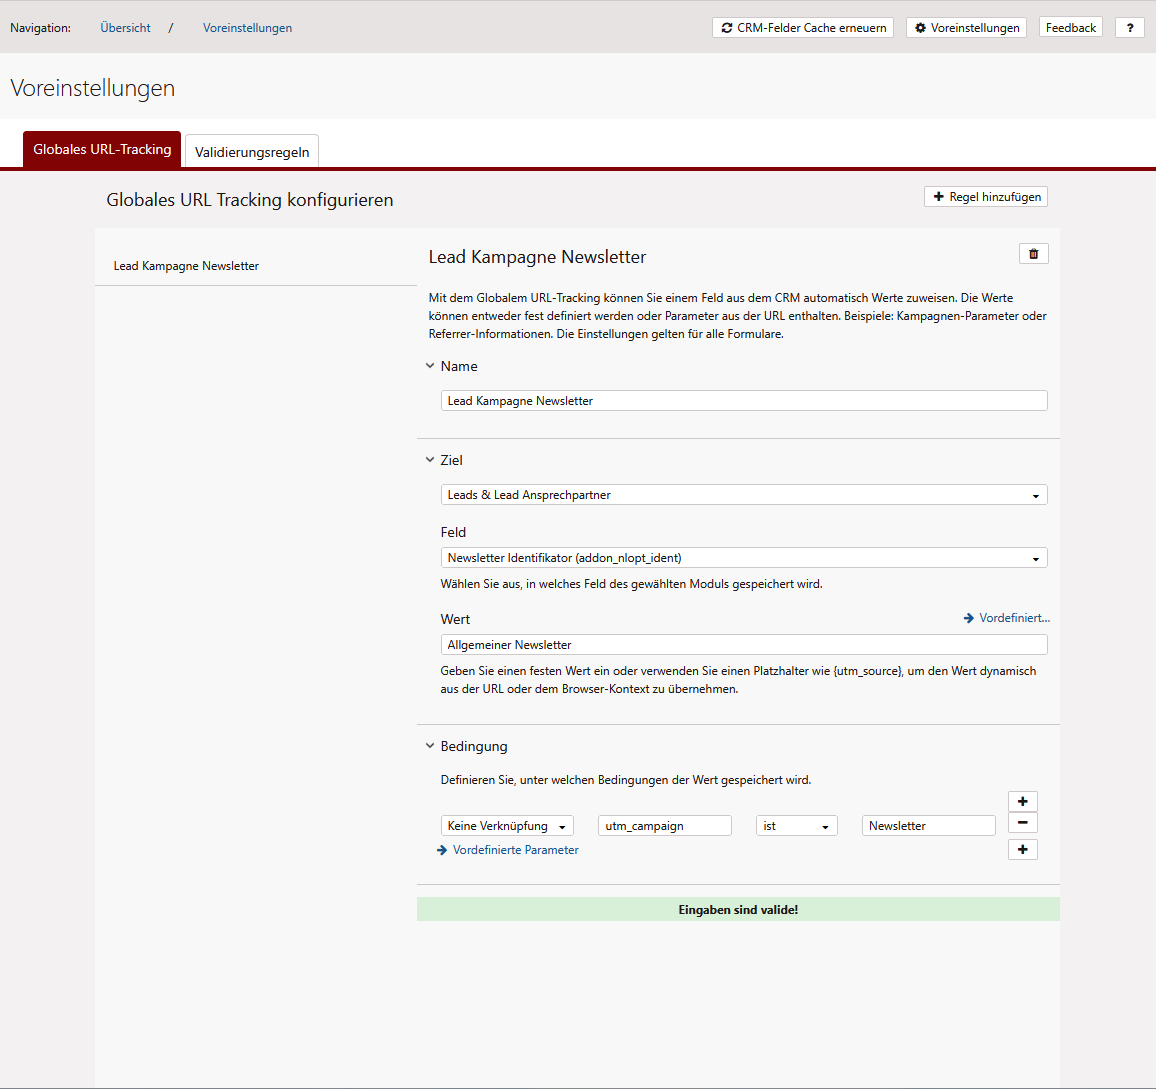Switch to the Validierungsregeln tab
Viewport: 1156px width, 1089px height.
252,152
